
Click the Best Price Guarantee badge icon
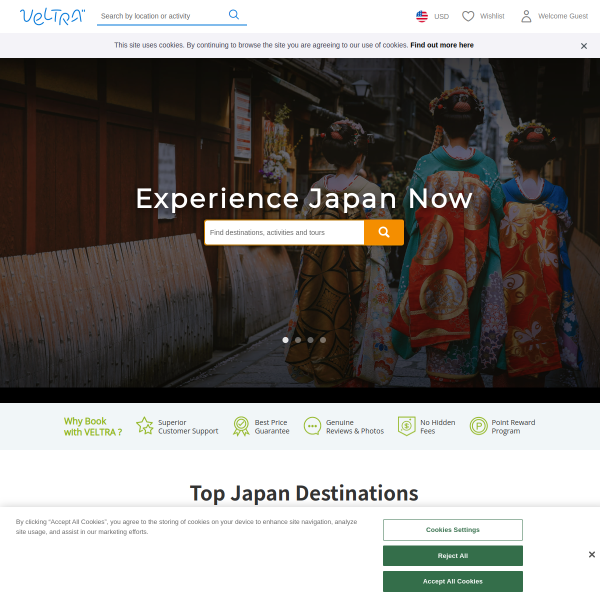click(x=241, y=426)
